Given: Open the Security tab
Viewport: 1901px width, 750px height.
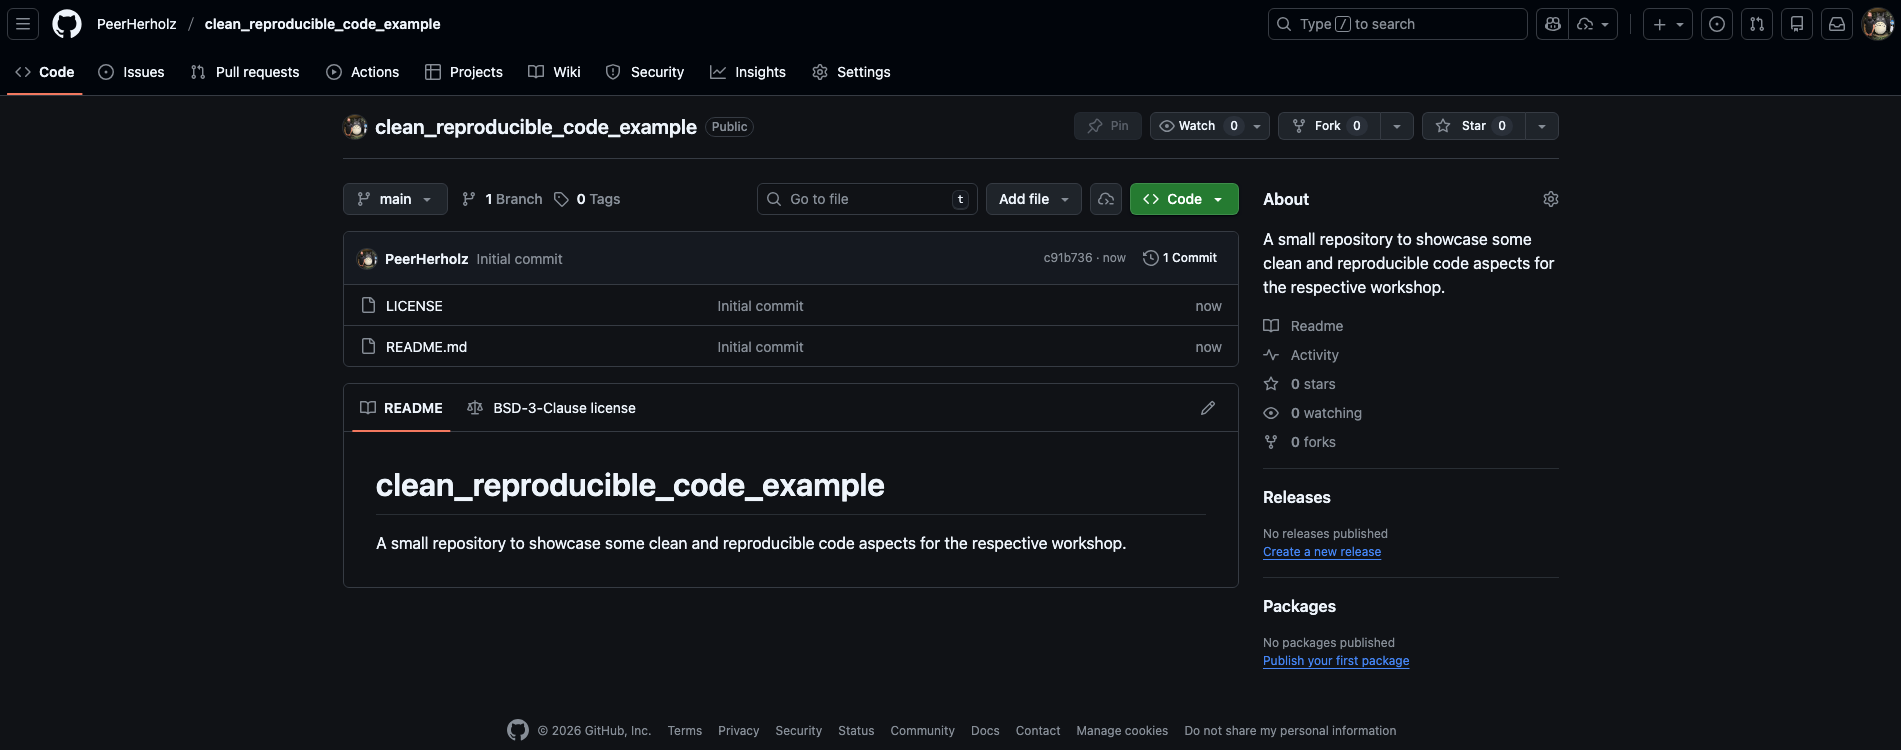Looking at the screenshot, I should tap(645, 72).
